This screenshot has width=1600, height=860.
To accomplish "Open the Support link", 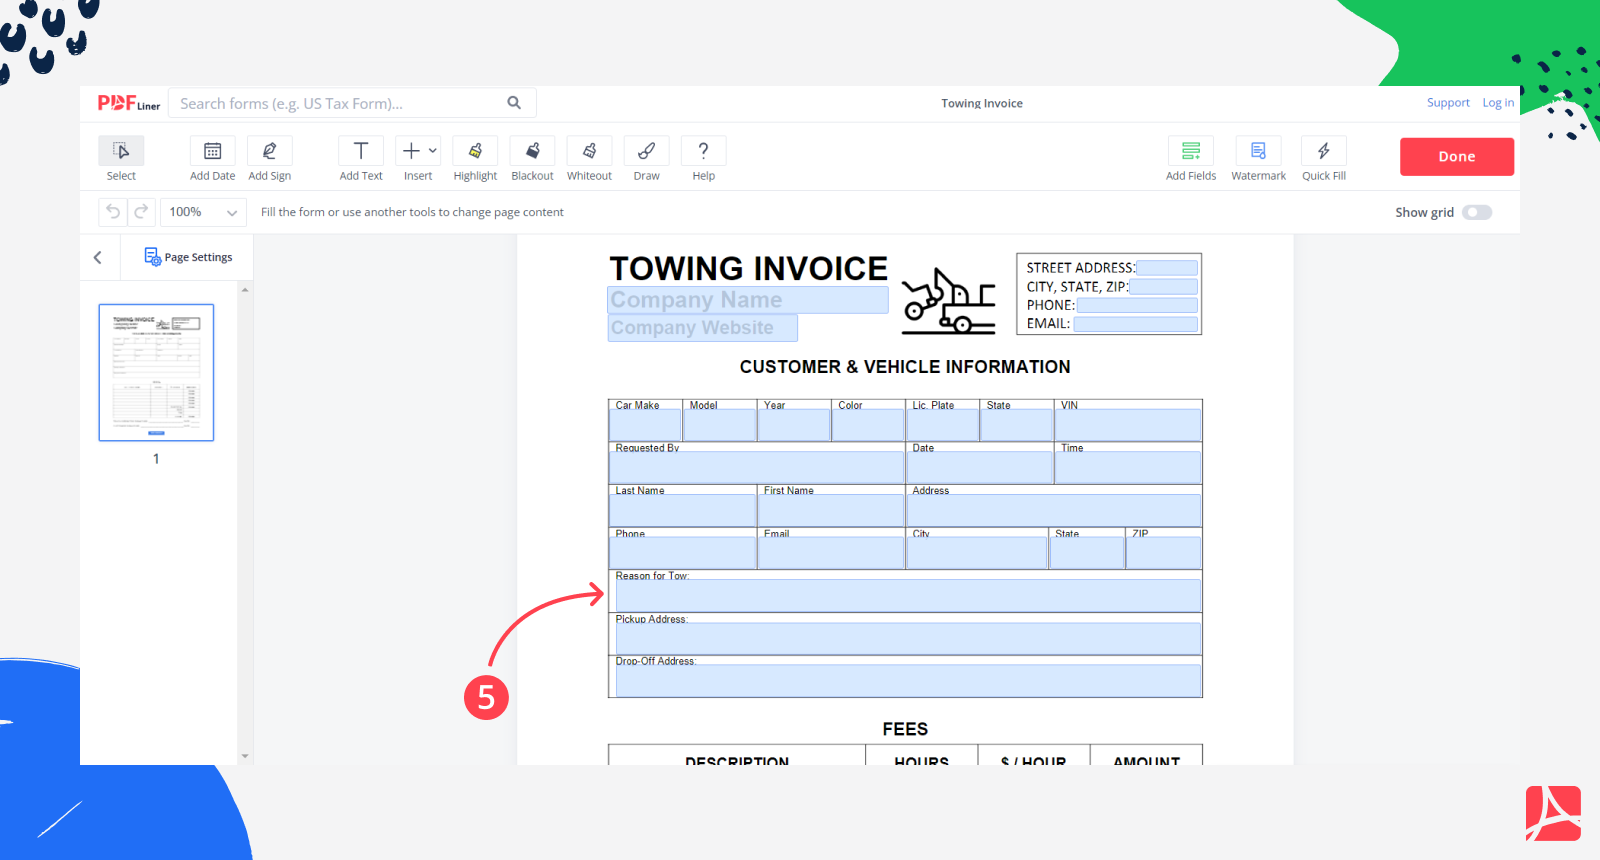I will click(x=1448, y=103).
